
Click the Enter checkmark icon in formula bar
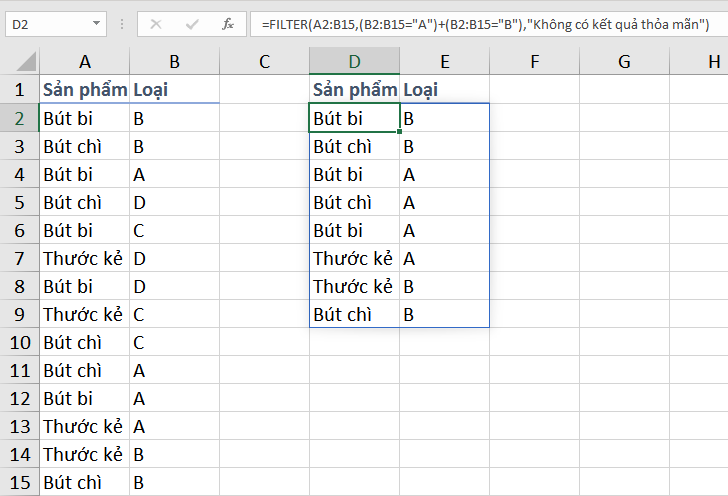click(193, 23)
